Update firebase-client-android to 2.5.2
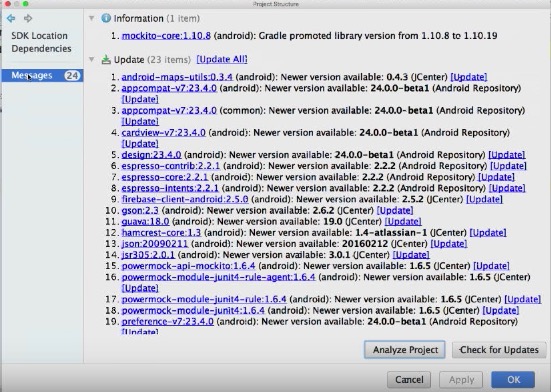Screen dimensions: 551x392 (x=484, y=200)
